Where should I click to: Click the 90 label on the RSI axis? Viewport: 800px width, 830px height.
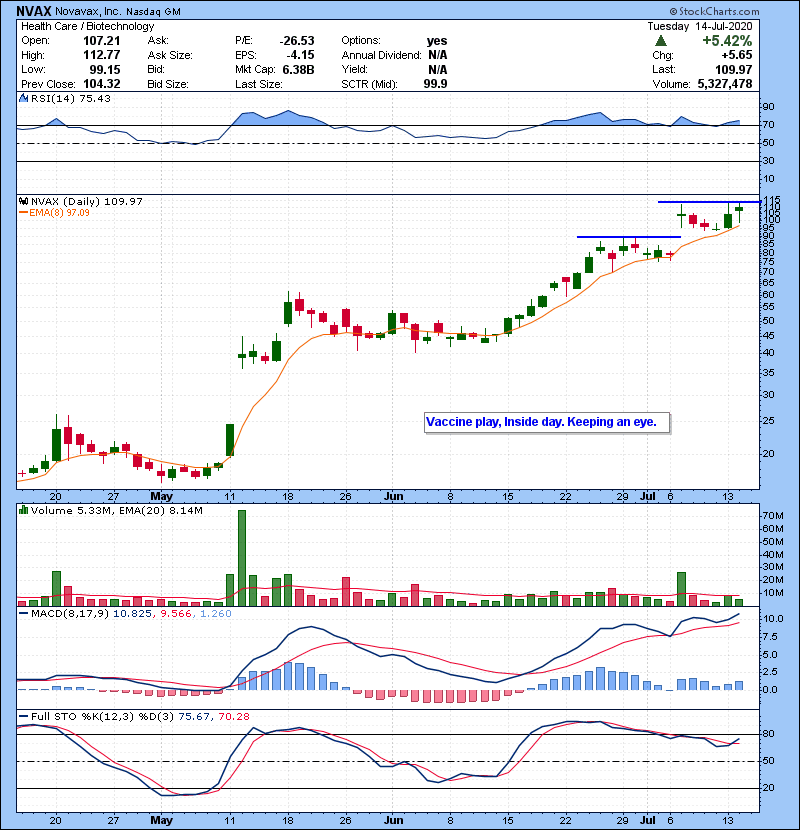click(768, 107)
